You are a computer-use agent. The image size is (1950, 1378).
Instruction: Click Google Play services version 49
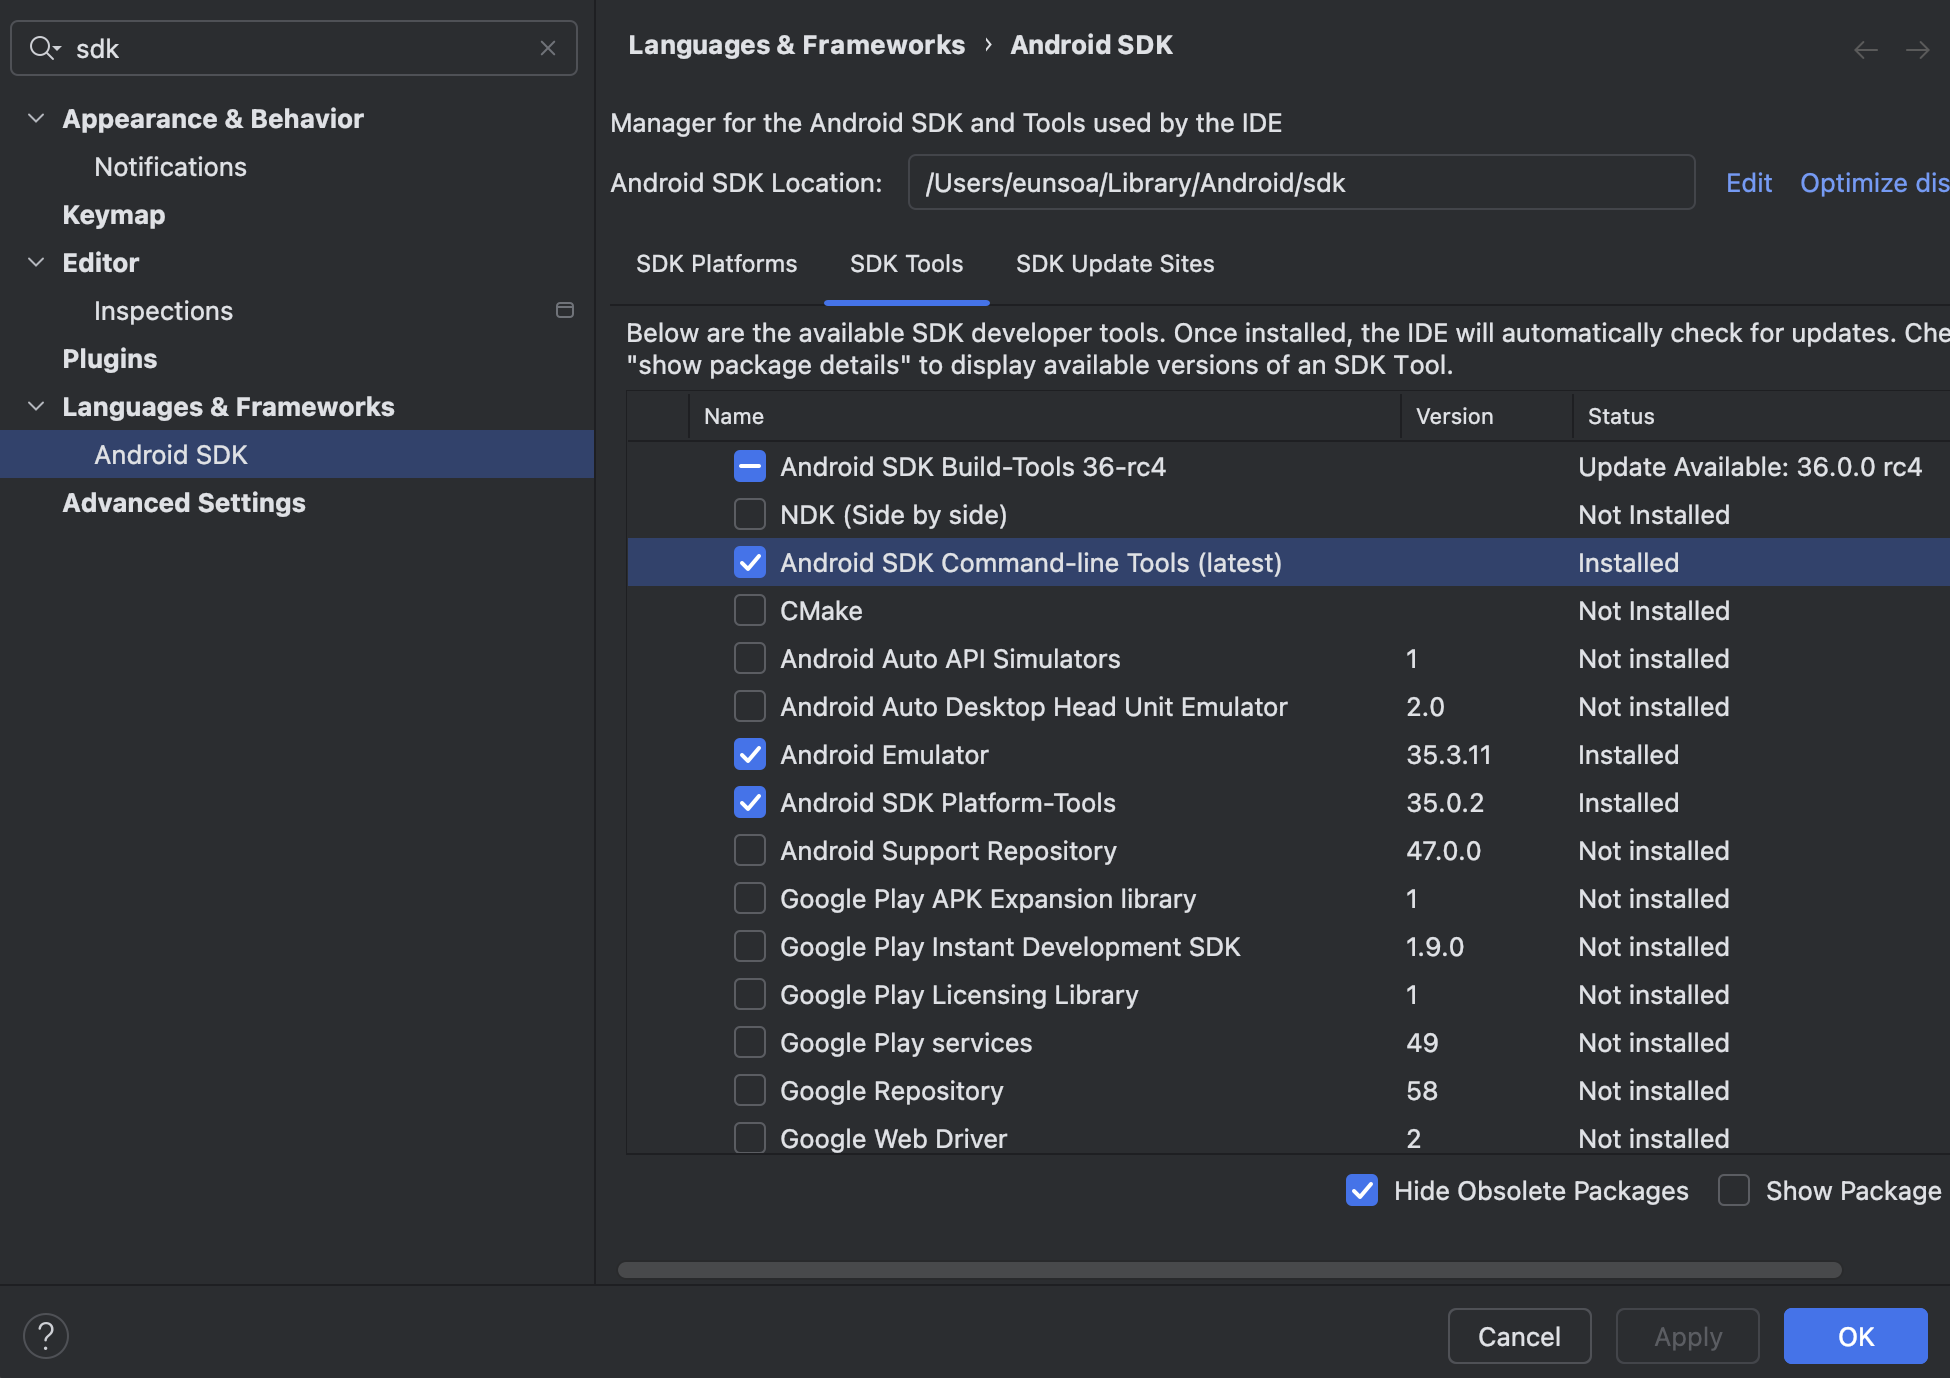(1422, 1043)
